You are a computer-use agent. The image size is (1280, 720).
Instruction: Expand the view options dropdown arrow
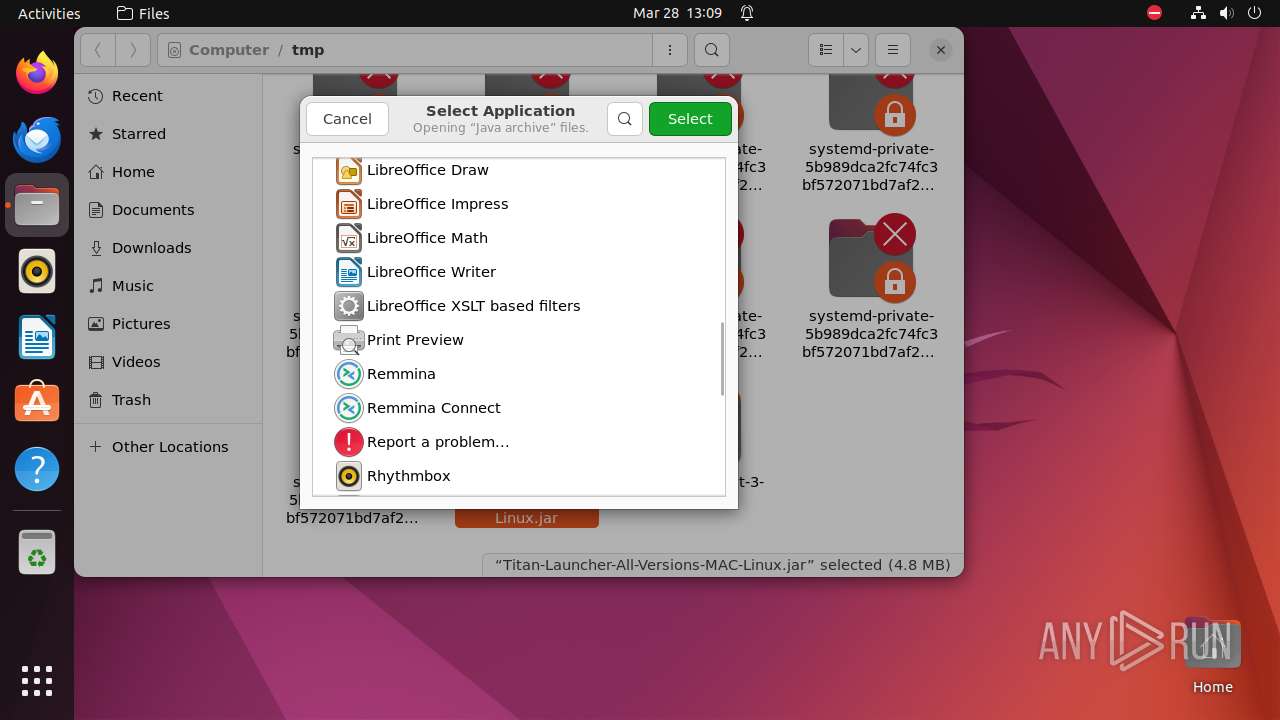(856, 50)
